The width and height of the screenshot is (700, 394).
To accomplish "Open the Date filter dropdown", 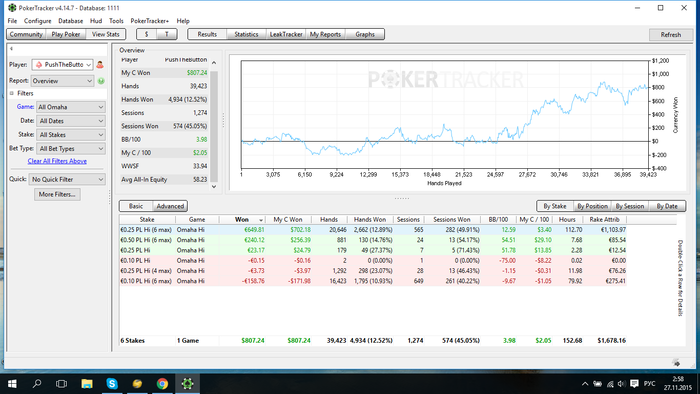I will coord(71,121).
